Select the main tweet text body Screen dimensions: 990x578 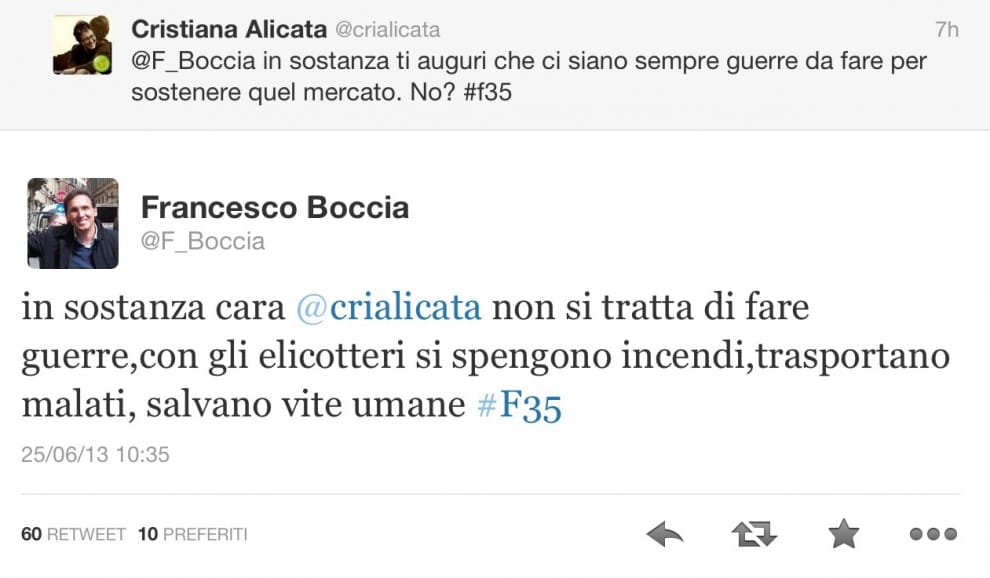tap(486, 357)
